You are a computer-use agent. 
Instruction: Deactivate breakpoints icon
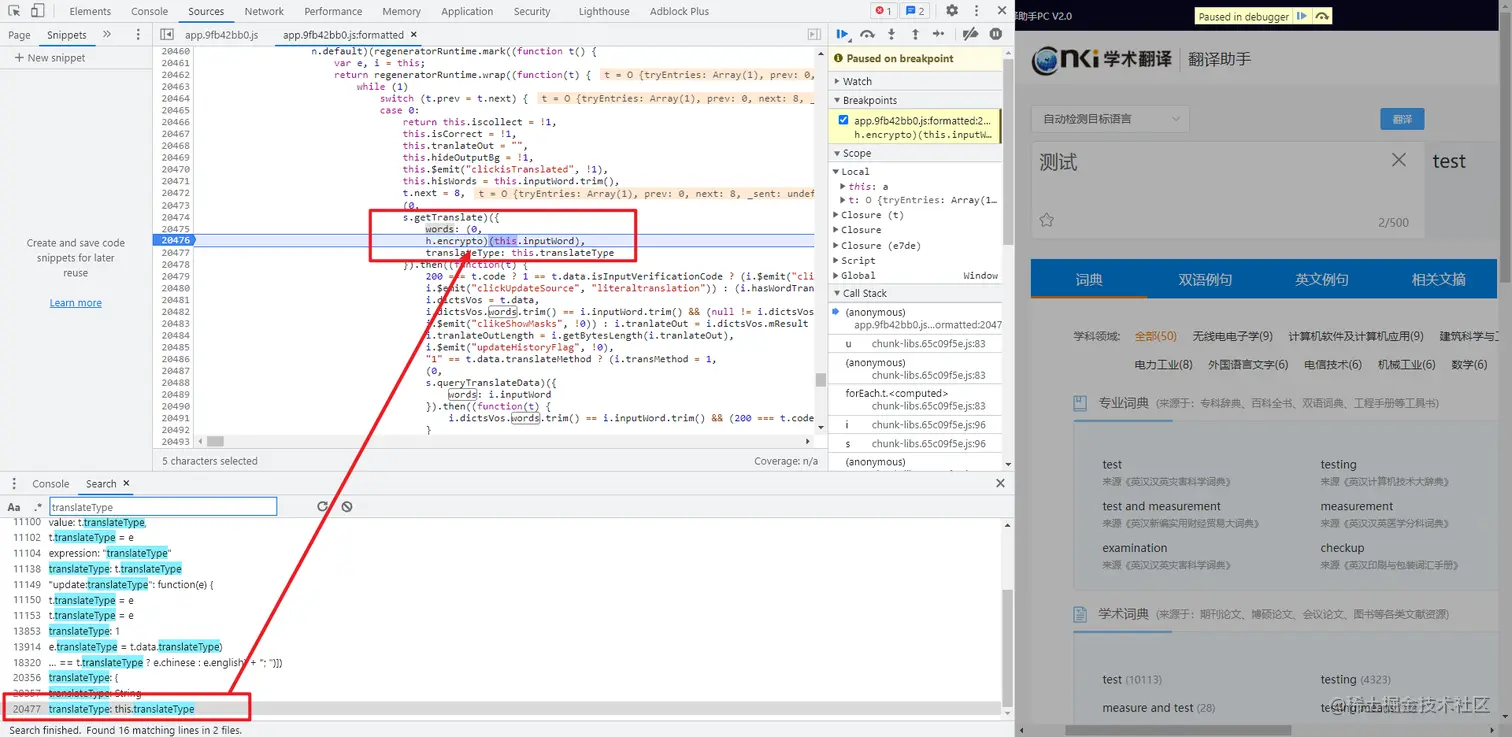pos(969,34)
